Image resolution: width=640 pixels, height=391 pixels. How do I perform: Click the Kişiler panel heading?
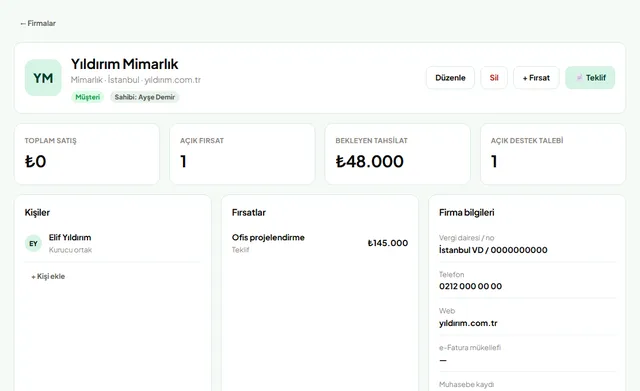[x=37, y=213]
